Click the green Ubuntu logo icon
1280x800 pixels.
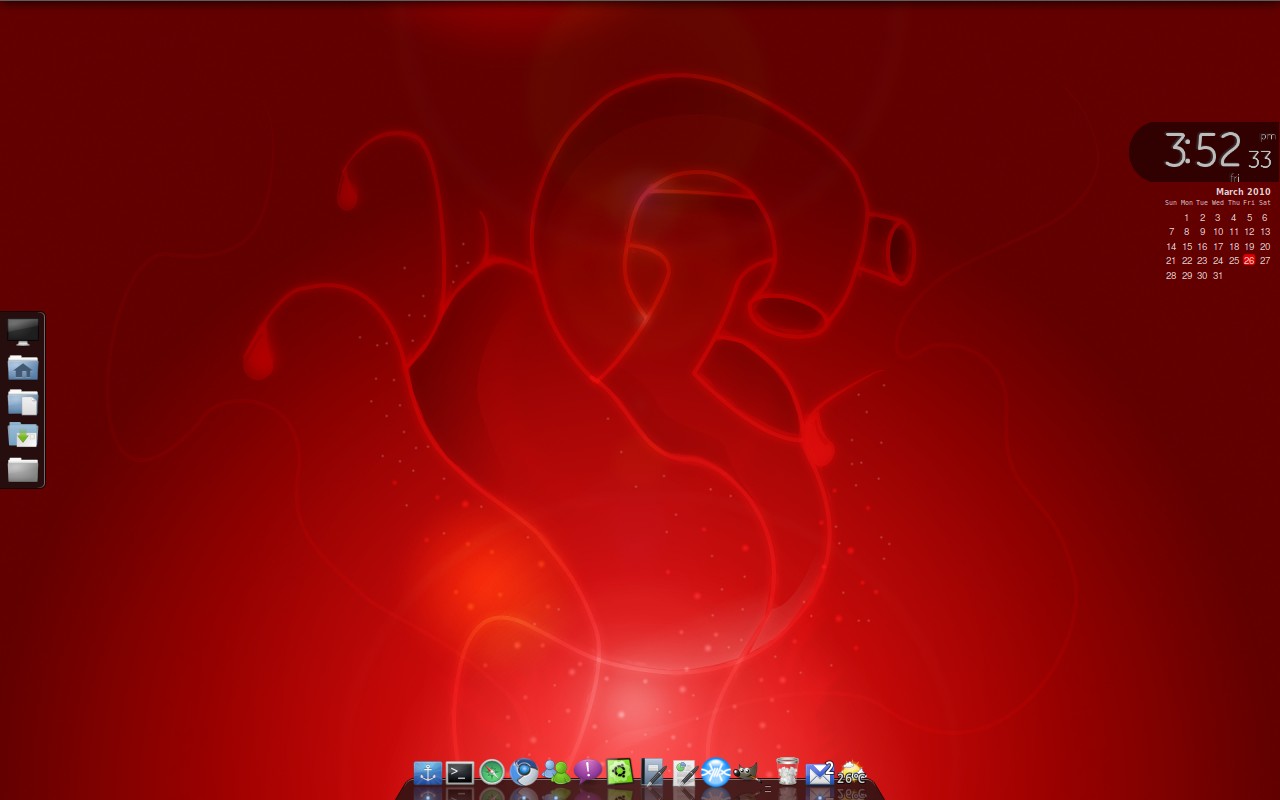[x=620, y=772]
